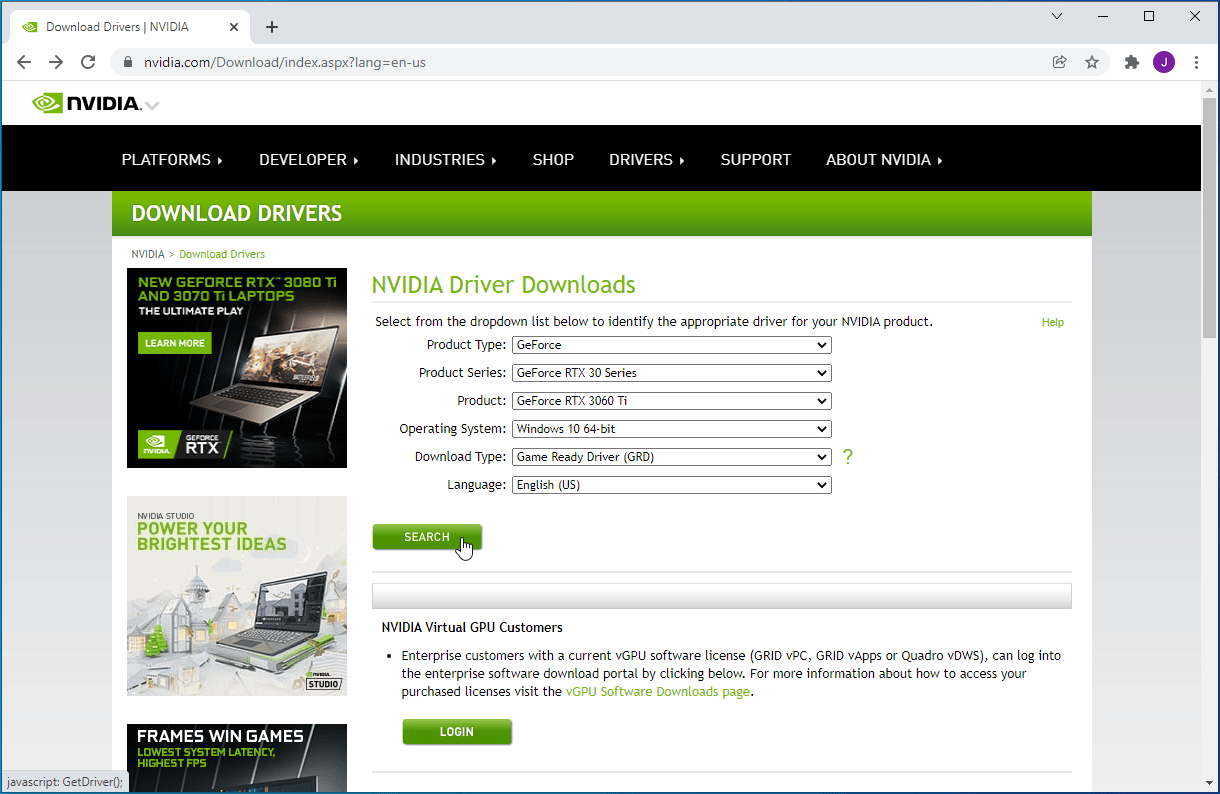This screenshot has width=1220, height=794.
Task: Click the share page icon in address bar
Action: tap(1060, 62)
